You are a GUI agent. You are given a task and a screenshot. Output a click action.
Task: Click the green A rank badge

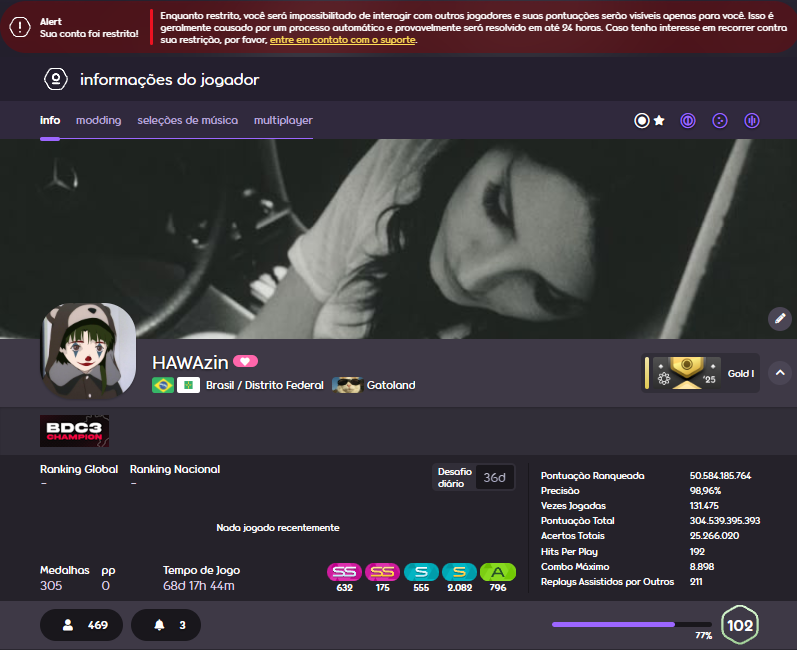point(498,572)
